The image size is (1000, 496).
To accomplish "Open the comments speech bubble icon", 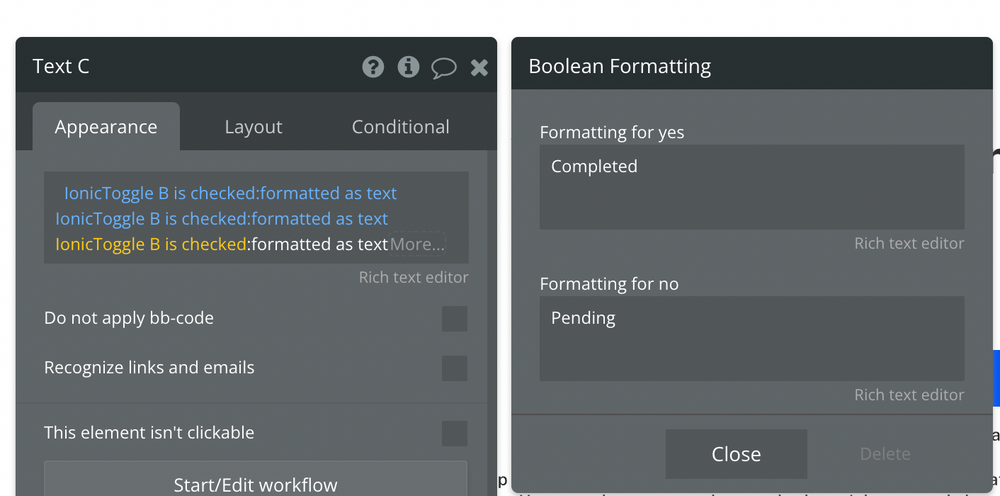I will pyautogui.click(x=444, y=68).
